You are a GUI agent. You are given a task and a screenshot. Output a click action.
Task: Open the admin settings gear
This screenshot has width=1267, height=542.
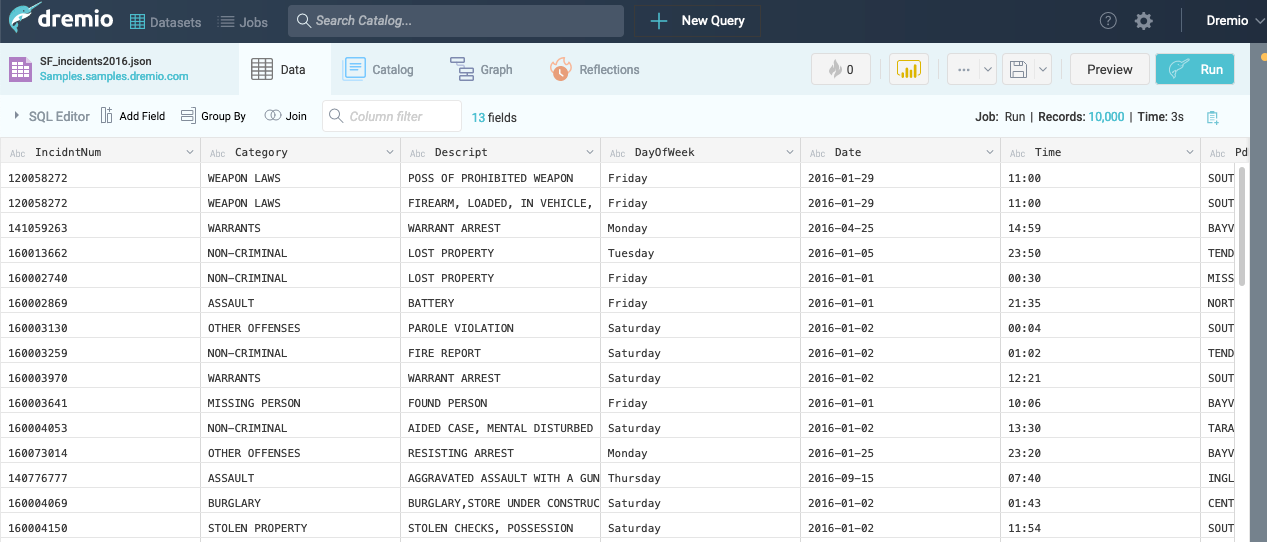(1144, 20)
